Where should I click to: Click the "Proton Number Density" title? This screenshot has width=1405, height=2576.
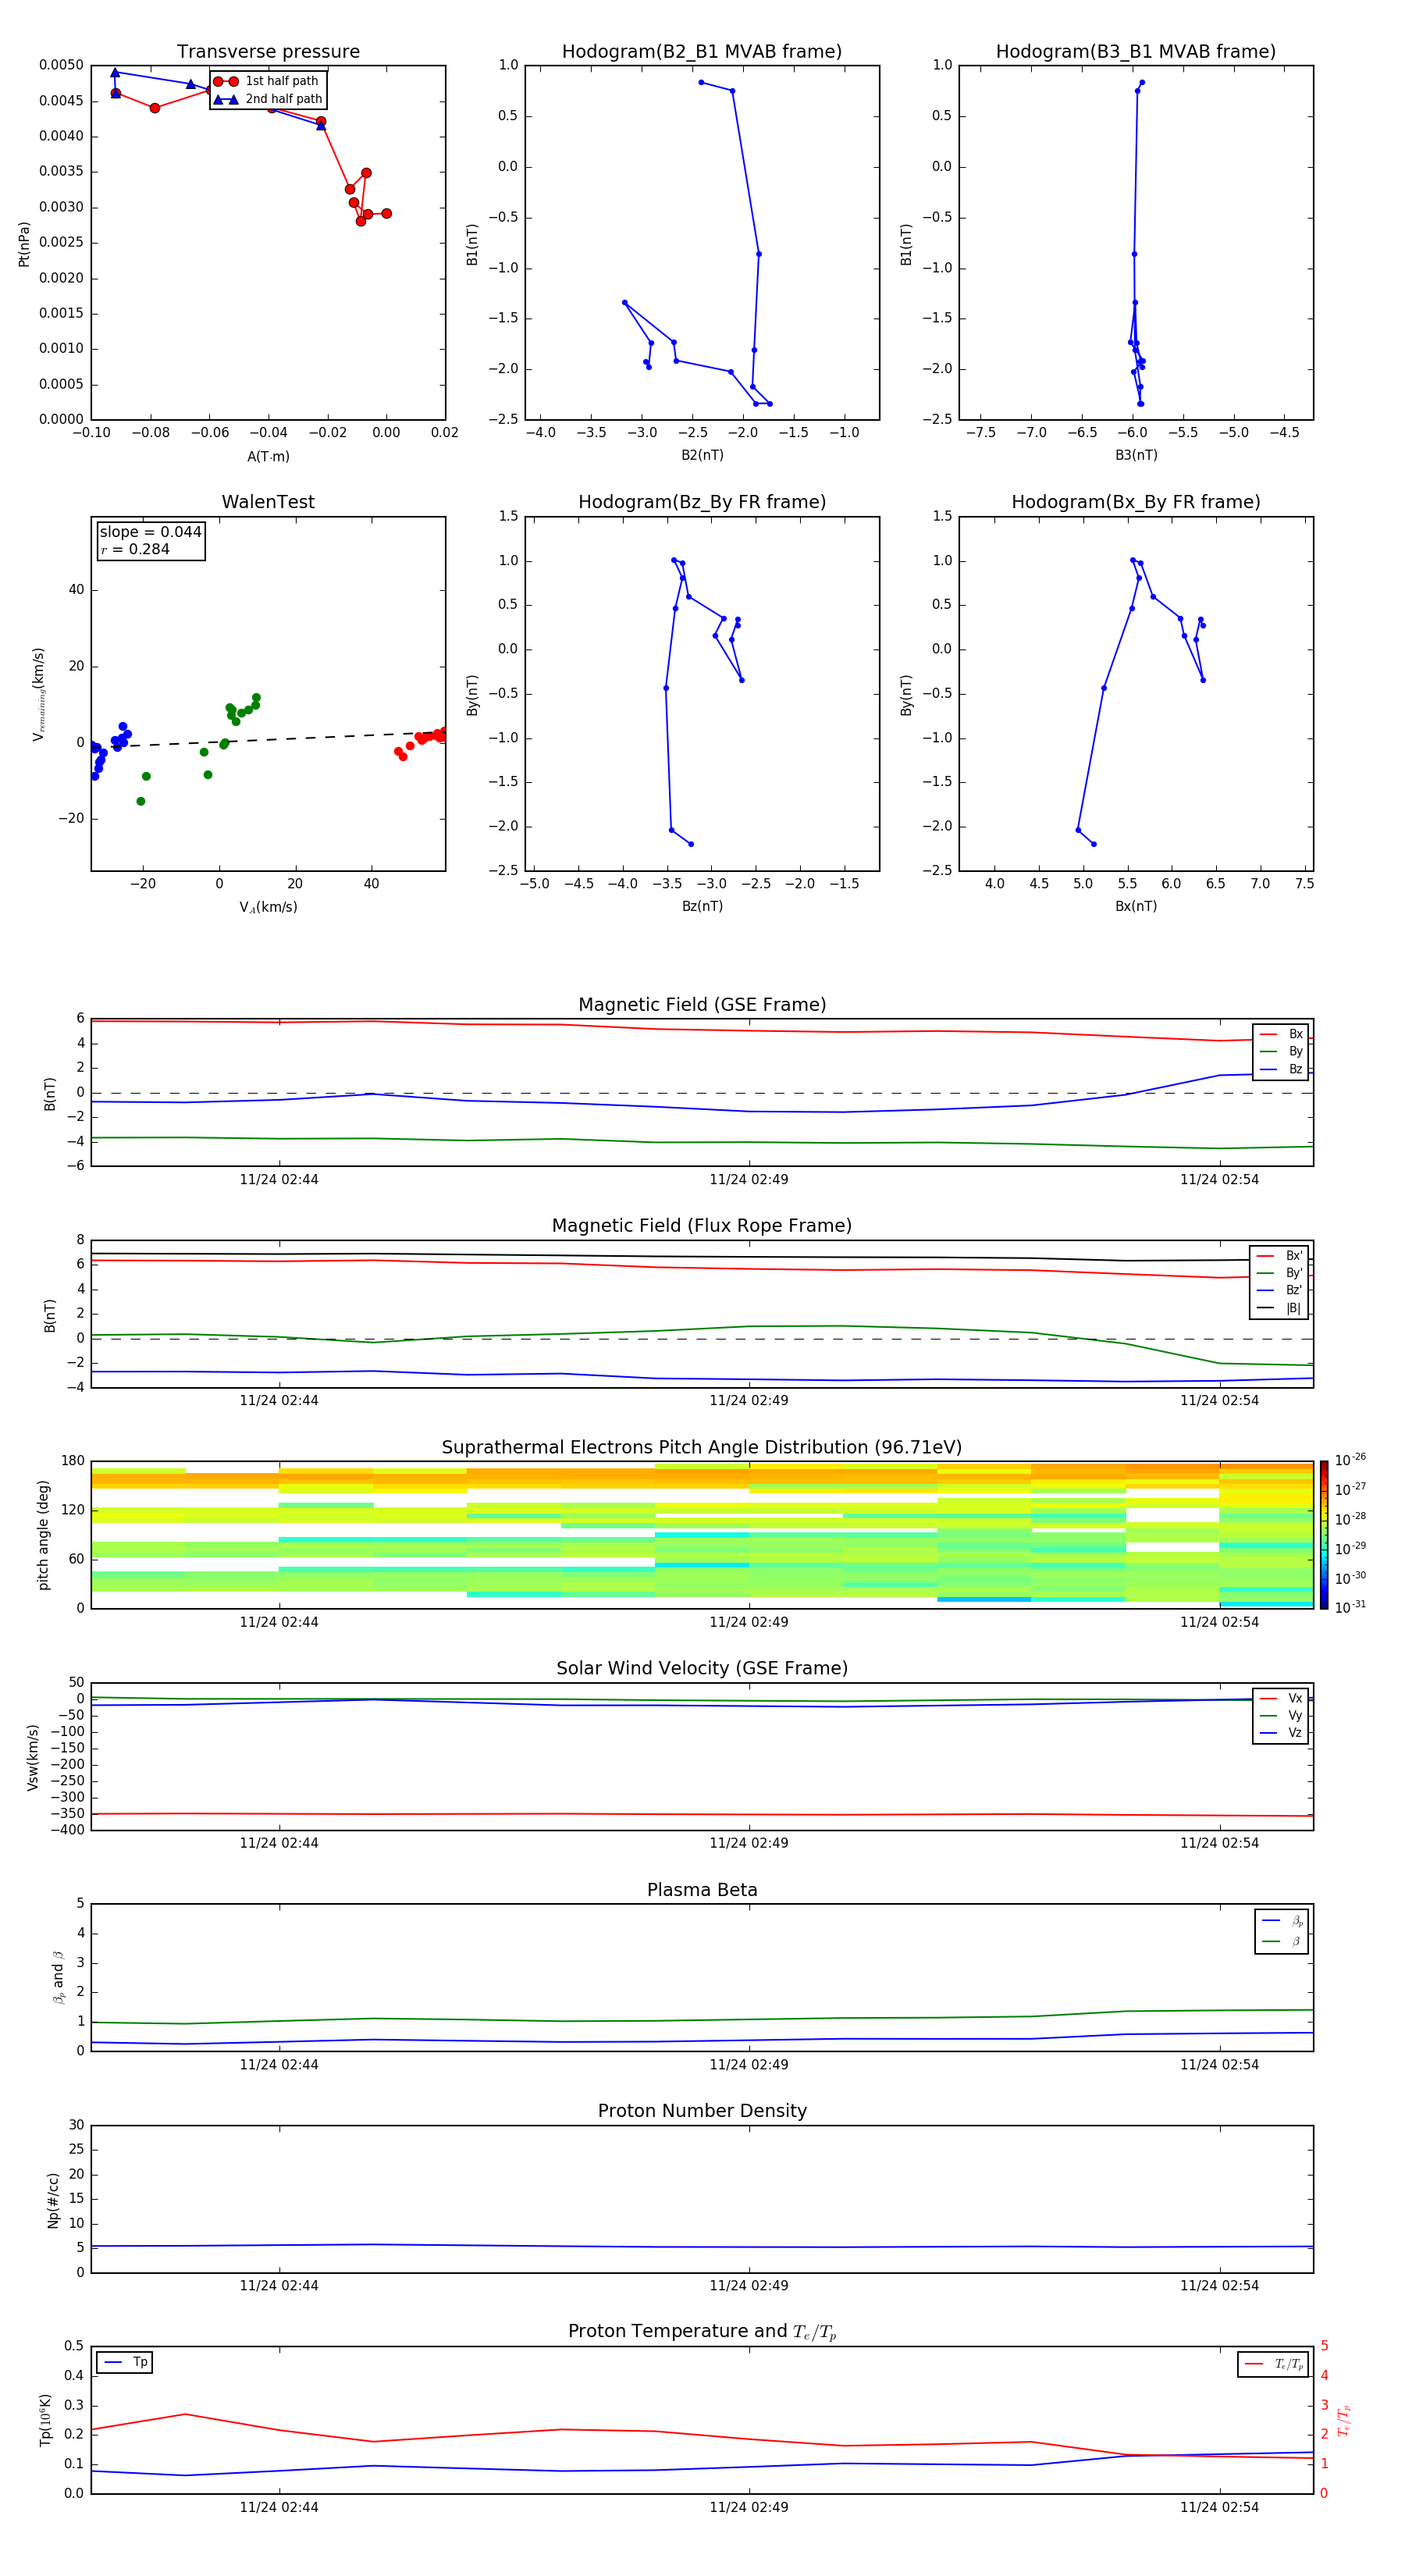click(702, 2111)
